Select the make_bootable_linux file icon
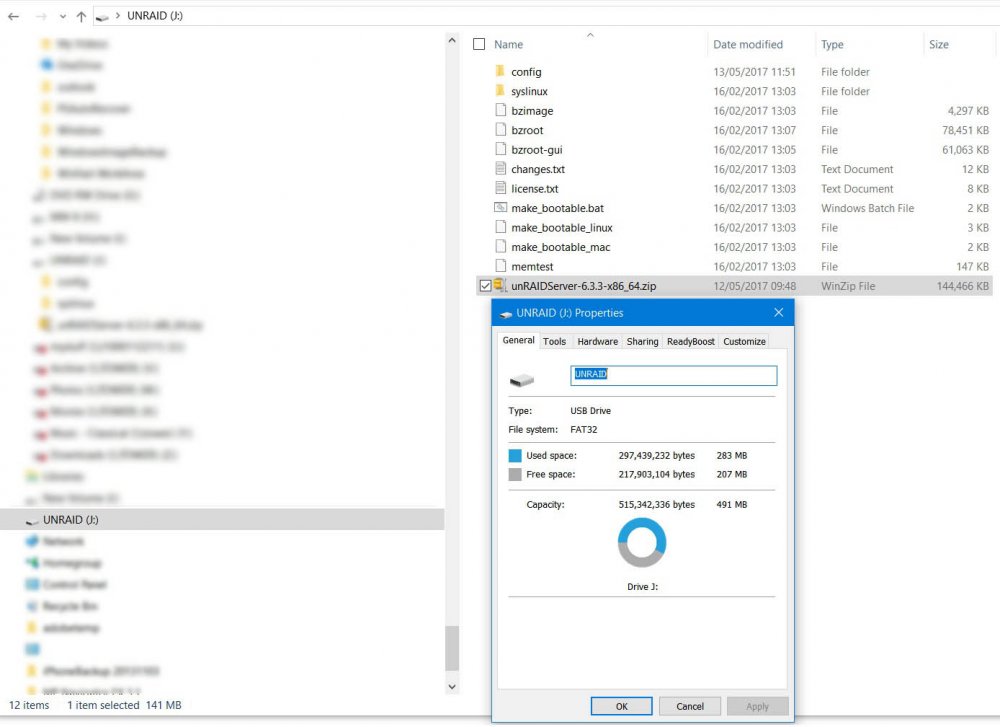The image size is (1000, 727). [501, 227]
